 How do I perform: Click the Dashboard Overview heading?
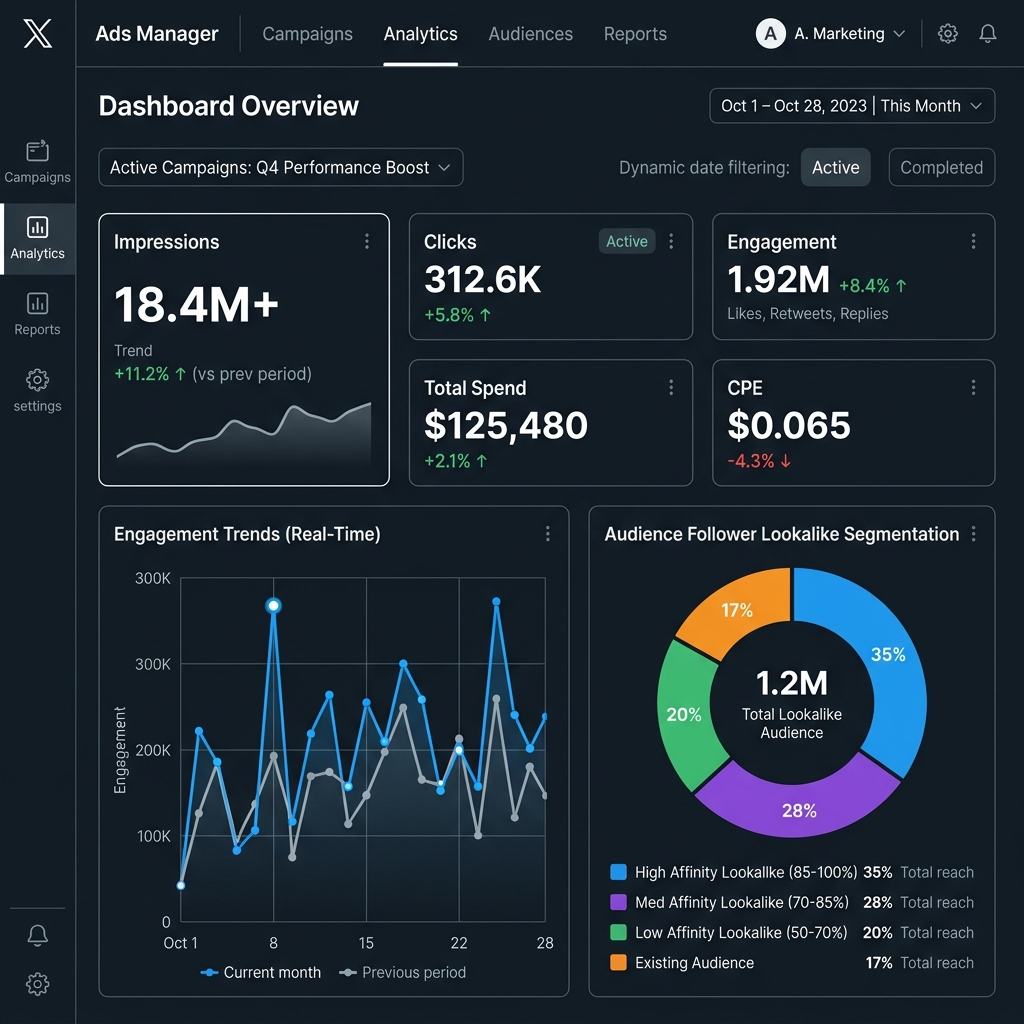click(229, 106)
